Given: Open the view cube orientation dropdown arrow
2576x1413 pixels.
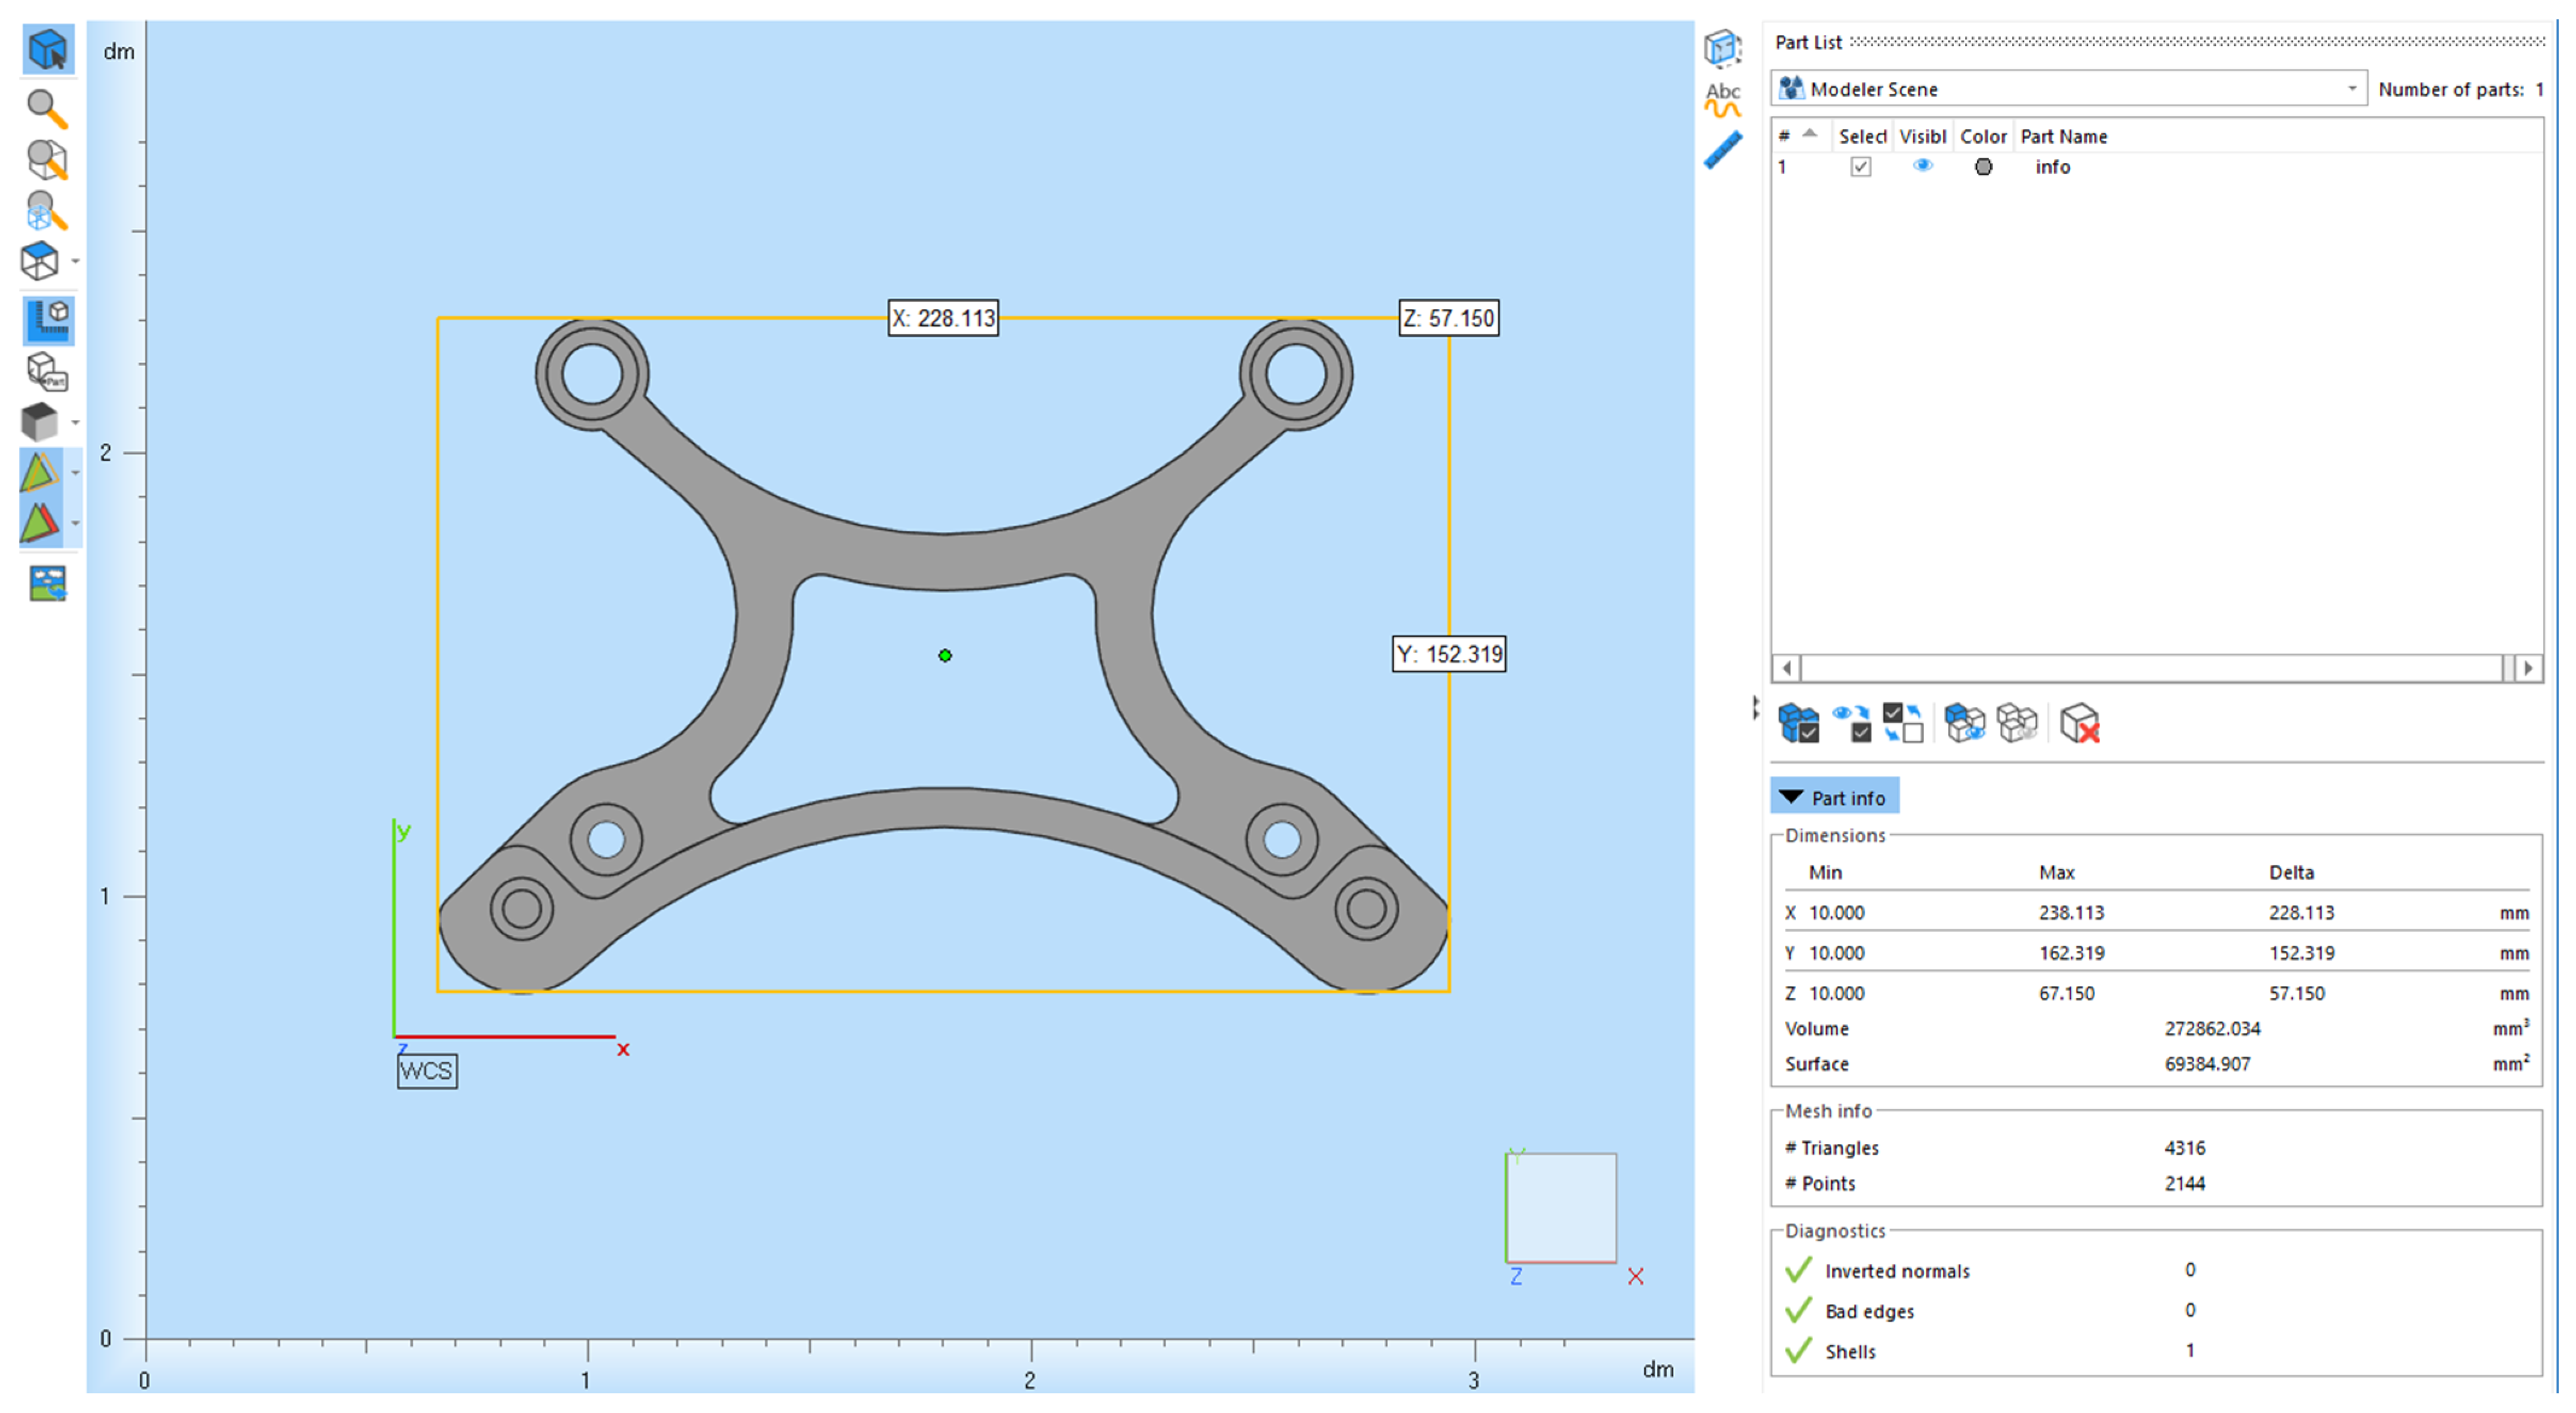Looking at the screenshot, I should 75,262.
